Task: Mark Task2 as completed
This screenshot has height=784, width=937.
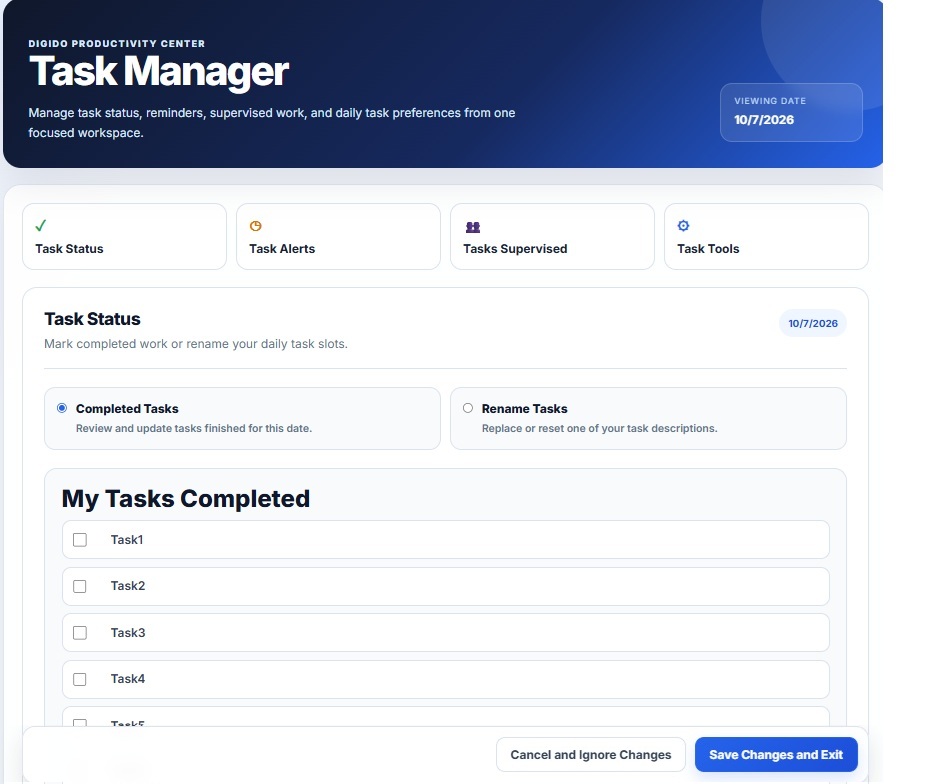Action: coord(79,586)
